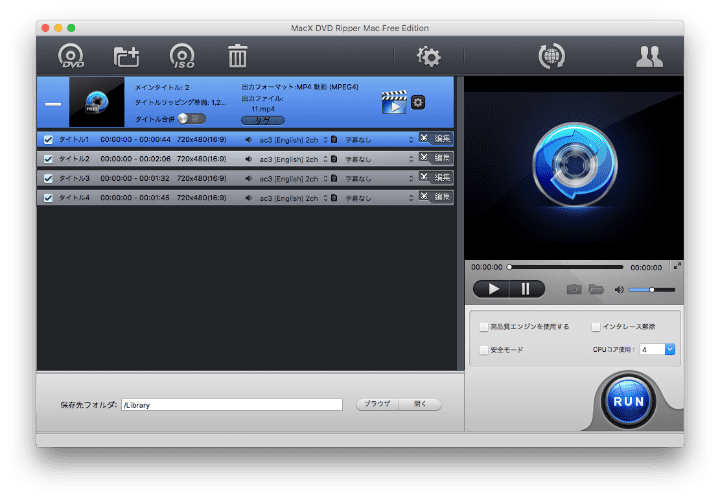Image resolution: width=720 pixels, height=499 pixels.
Task: Click the ブラウザ browse button
Action: click(377, 404)
